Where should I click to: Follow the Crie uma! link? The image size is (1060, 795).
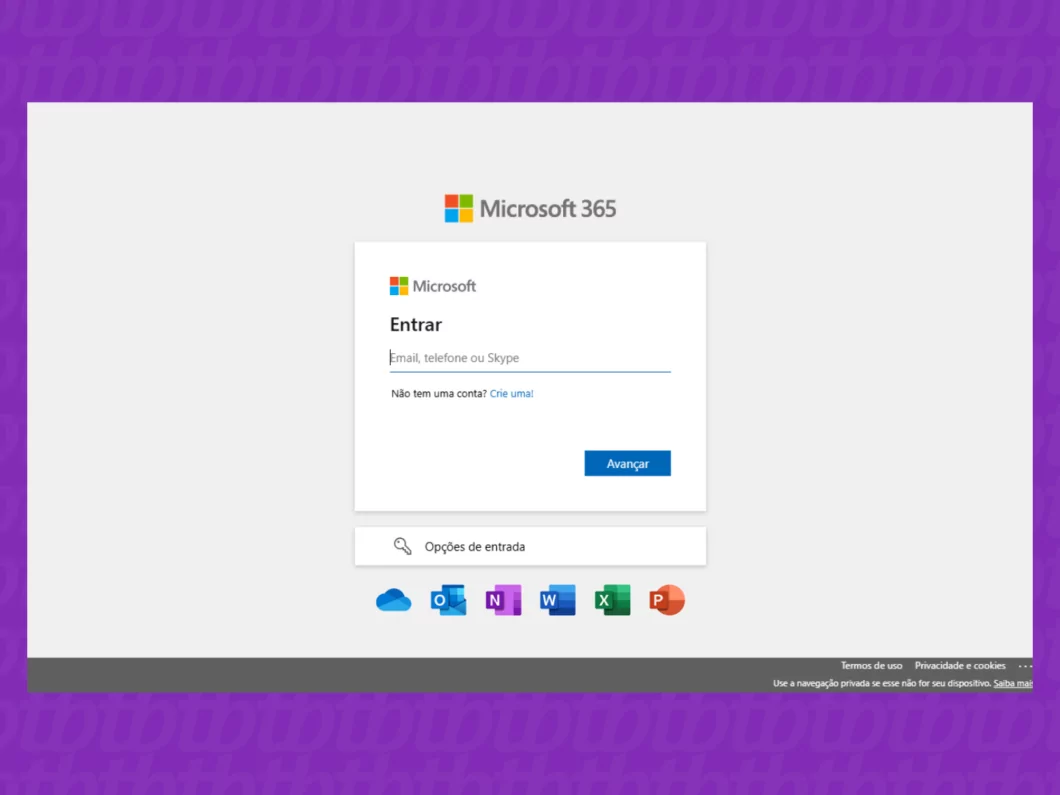click(512, 393)
